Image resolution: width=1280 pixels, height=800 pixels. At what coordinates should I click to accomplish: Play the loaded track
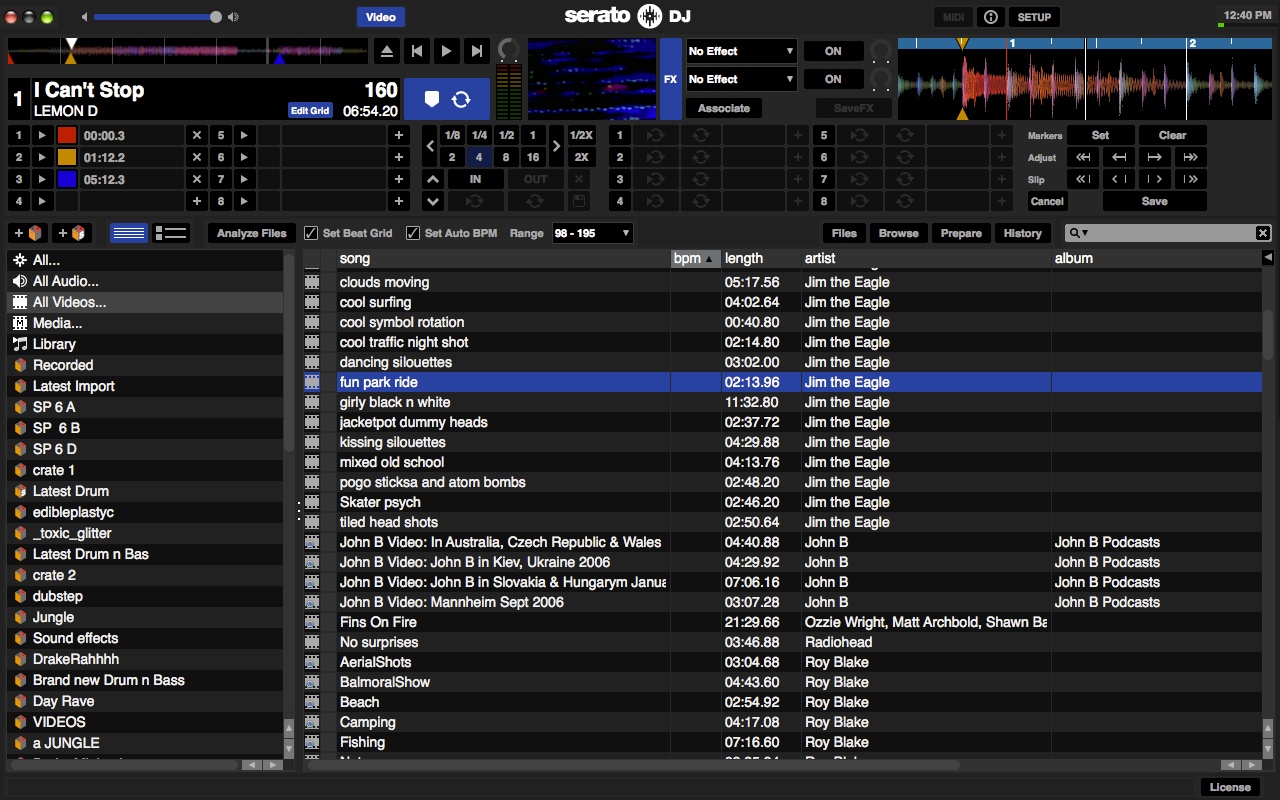(x=447, y=51)
